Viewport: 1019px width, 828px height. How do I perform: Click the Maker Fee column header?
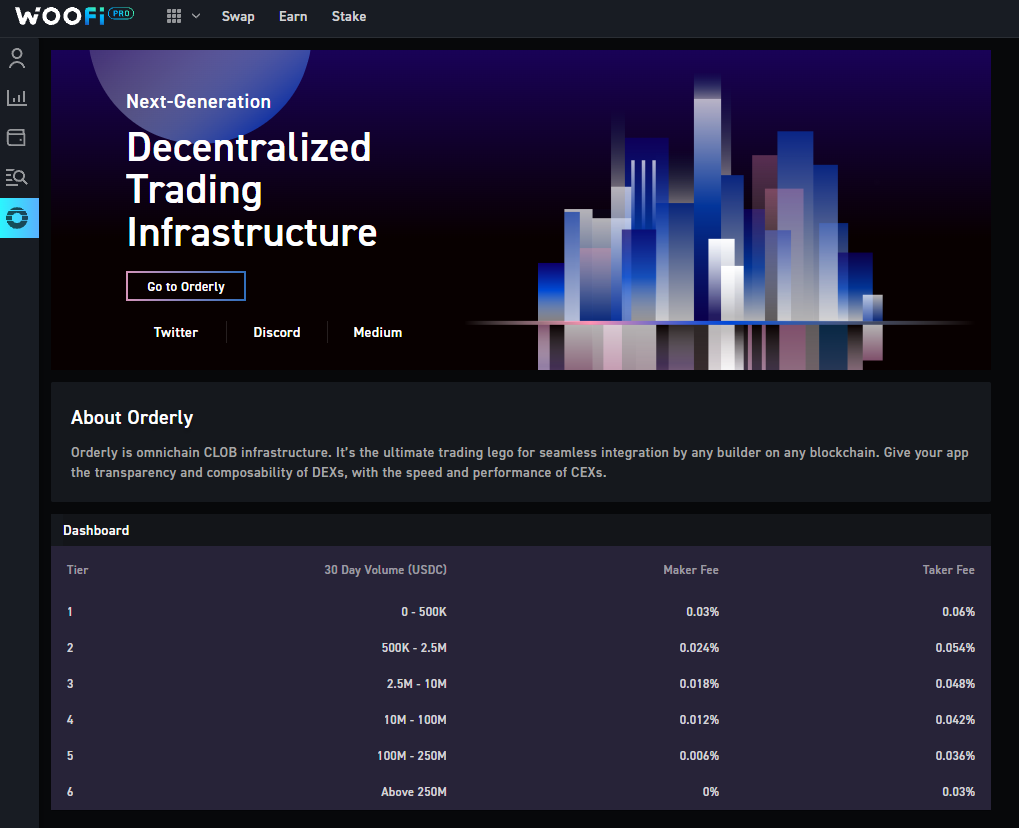[x=690, y=570]
